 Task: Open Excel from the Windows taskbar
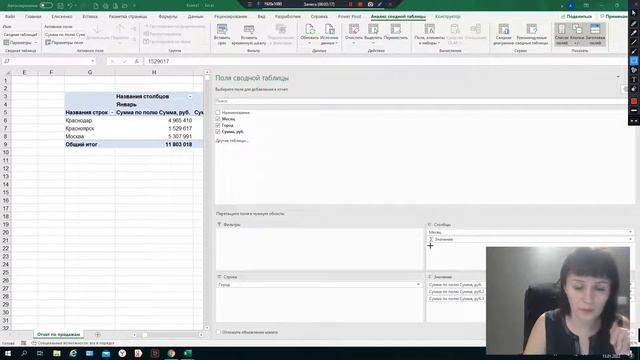pyautogui.click(x=187, y=353)
